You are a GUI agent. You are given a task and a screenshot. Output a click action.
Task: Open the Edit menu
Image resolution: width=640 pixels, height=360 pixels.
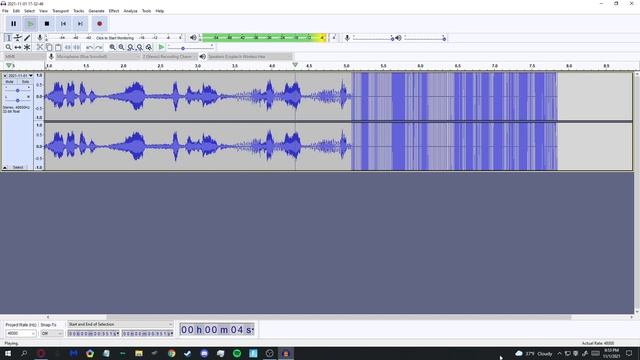point(16,11)
